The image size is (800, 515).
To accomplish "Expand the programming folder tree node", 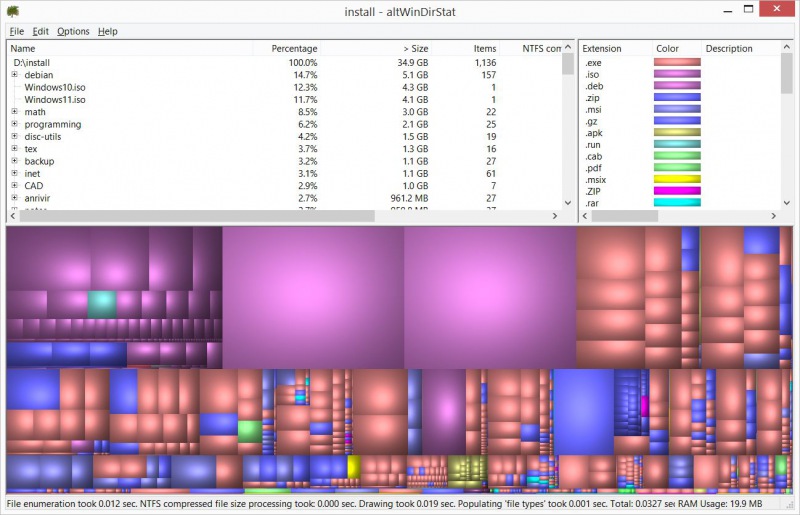I will coord(14,124).
